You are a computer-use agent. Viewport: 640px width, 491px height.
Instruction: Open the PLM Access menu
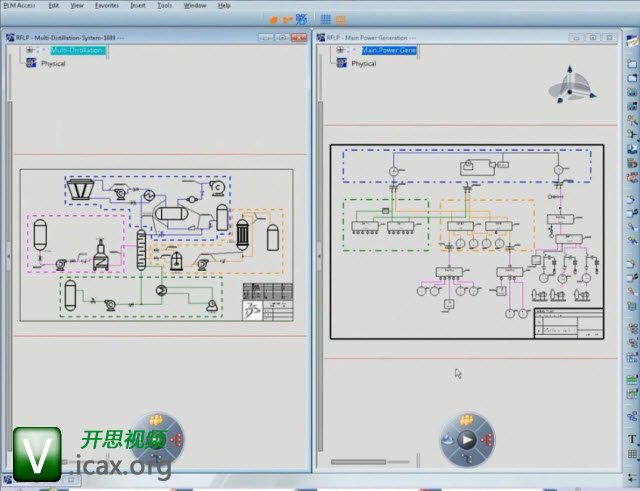pos(19,5)
